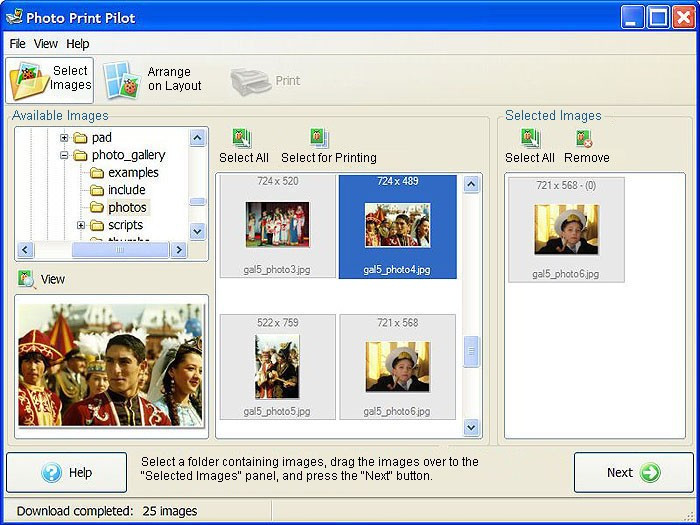
Task: Minimize the Photo Print Pilot window
Action: click(632, 17)
